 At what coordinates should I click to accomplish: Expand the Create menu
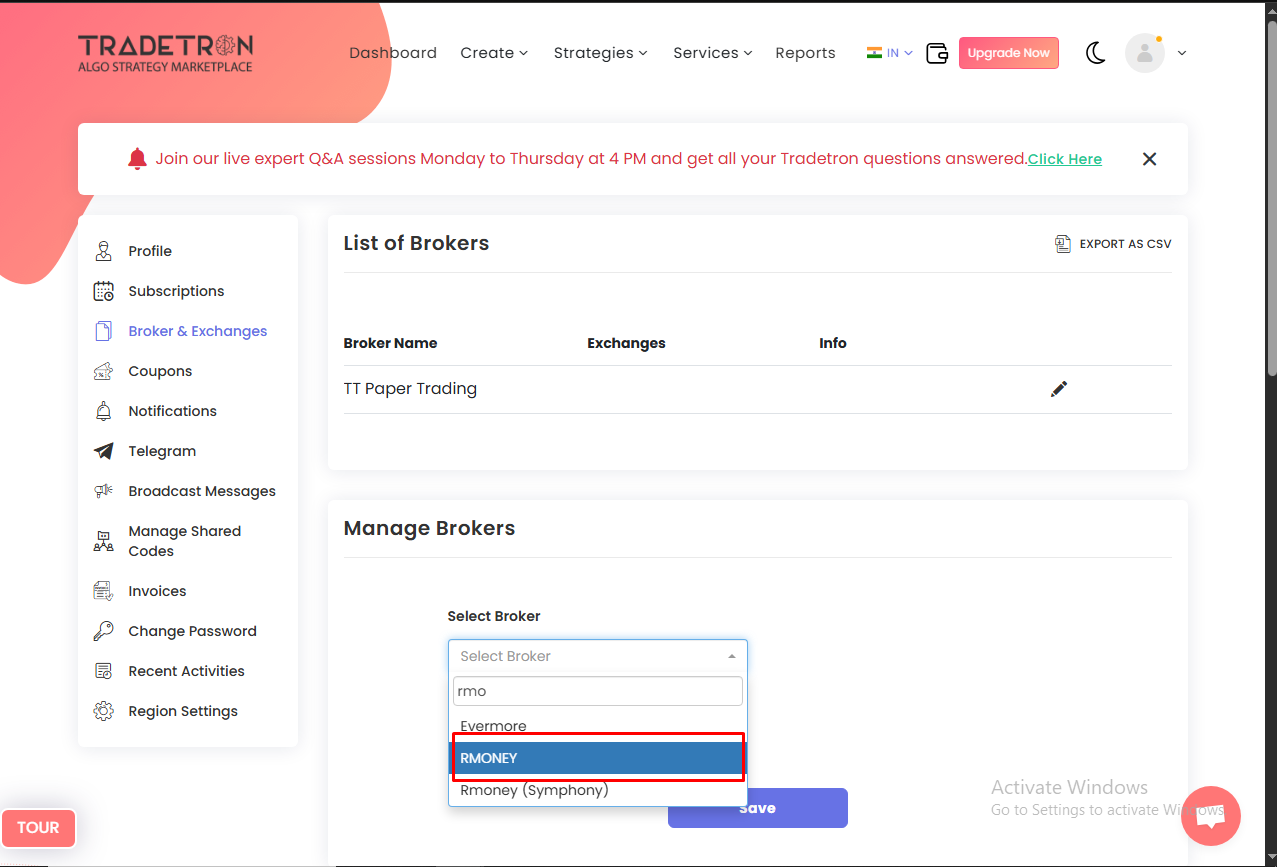pyautogui.click(x=494, y=53)
